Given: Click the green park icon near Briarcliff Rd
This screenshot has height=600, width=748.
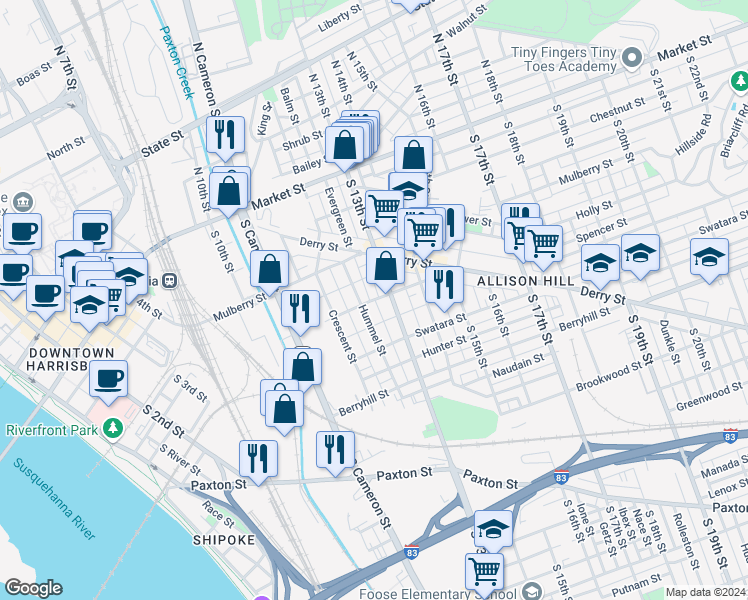Looking at the screenshot, I should (x=739, y=82).
